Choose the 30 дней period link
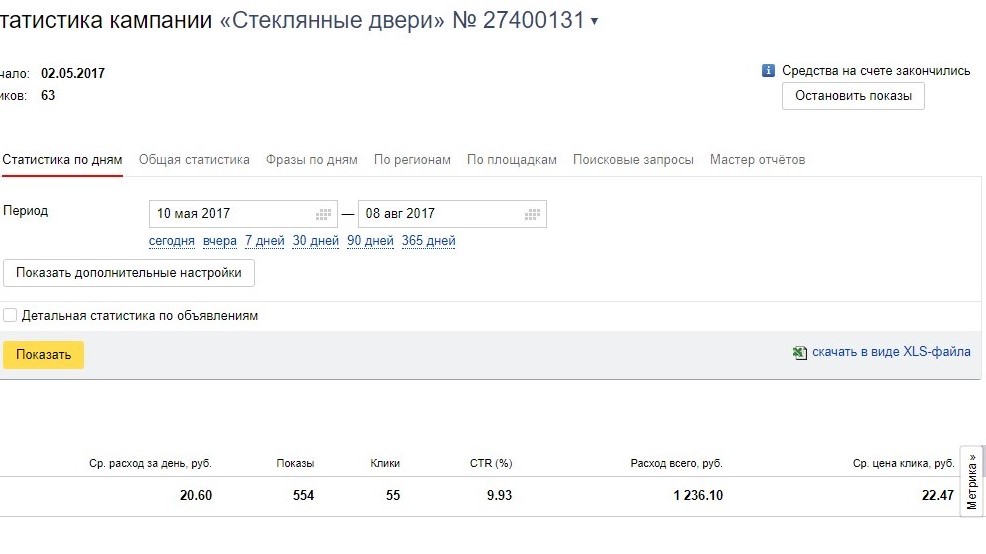986x554 pixels. coord(316,241)
